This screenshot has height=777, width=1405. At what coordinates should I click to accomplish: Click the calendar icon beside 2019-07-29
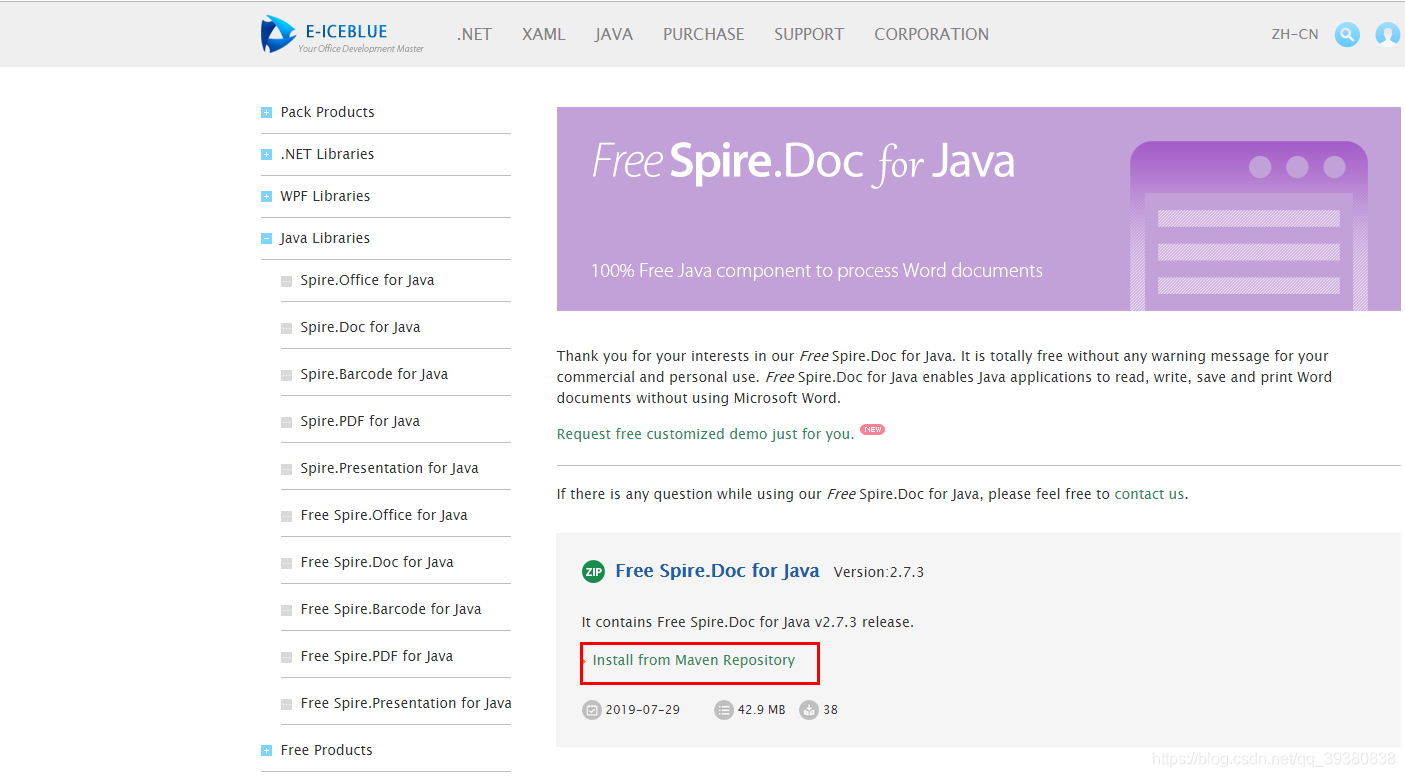(x=592, y=710)
